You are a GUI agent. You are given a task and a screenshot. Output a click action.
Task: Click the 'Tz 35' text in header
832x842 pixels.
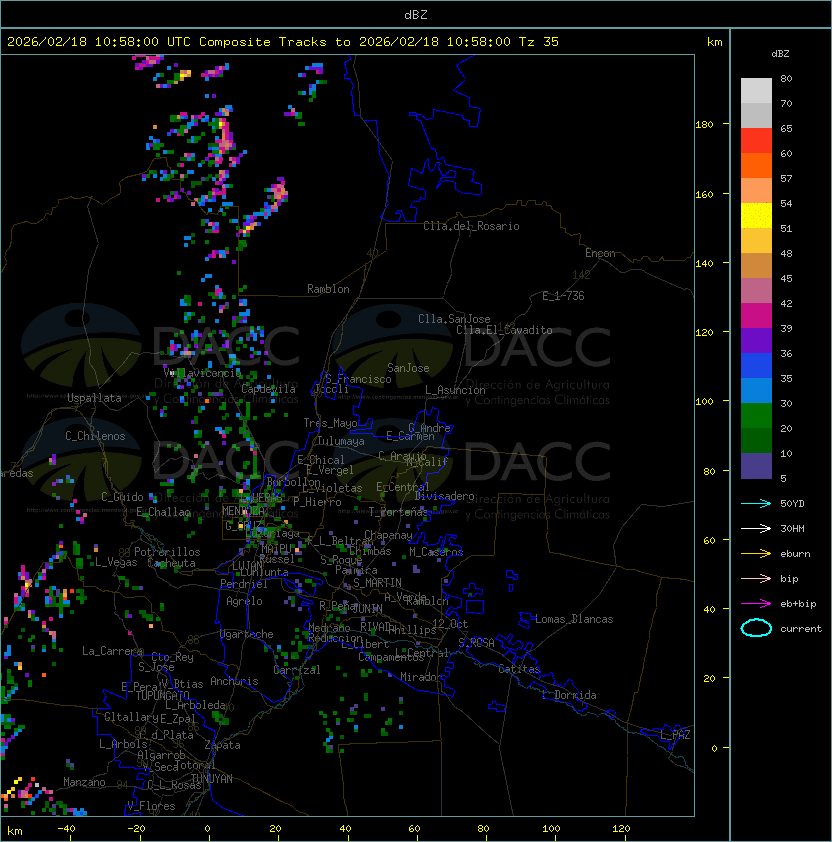pos(539,42)
